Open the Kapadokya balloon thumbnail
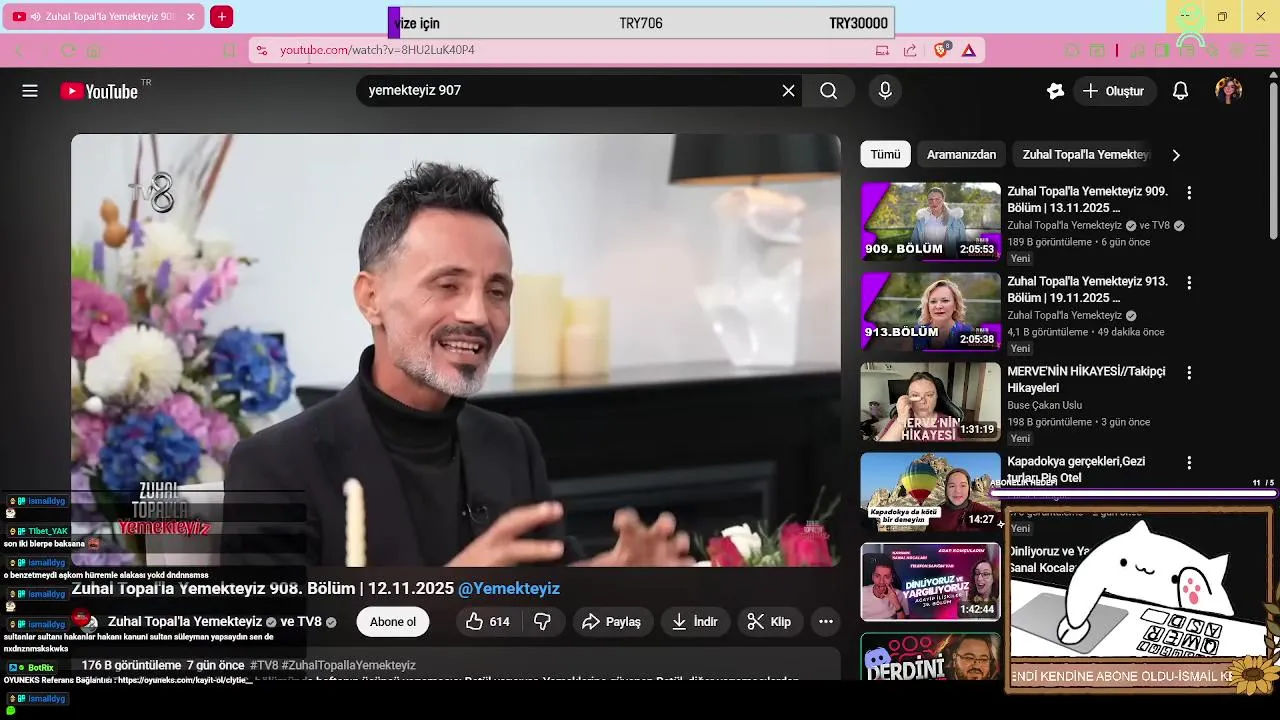The width and height of the screenshot is (1280, 720). [x=931, y=492]
